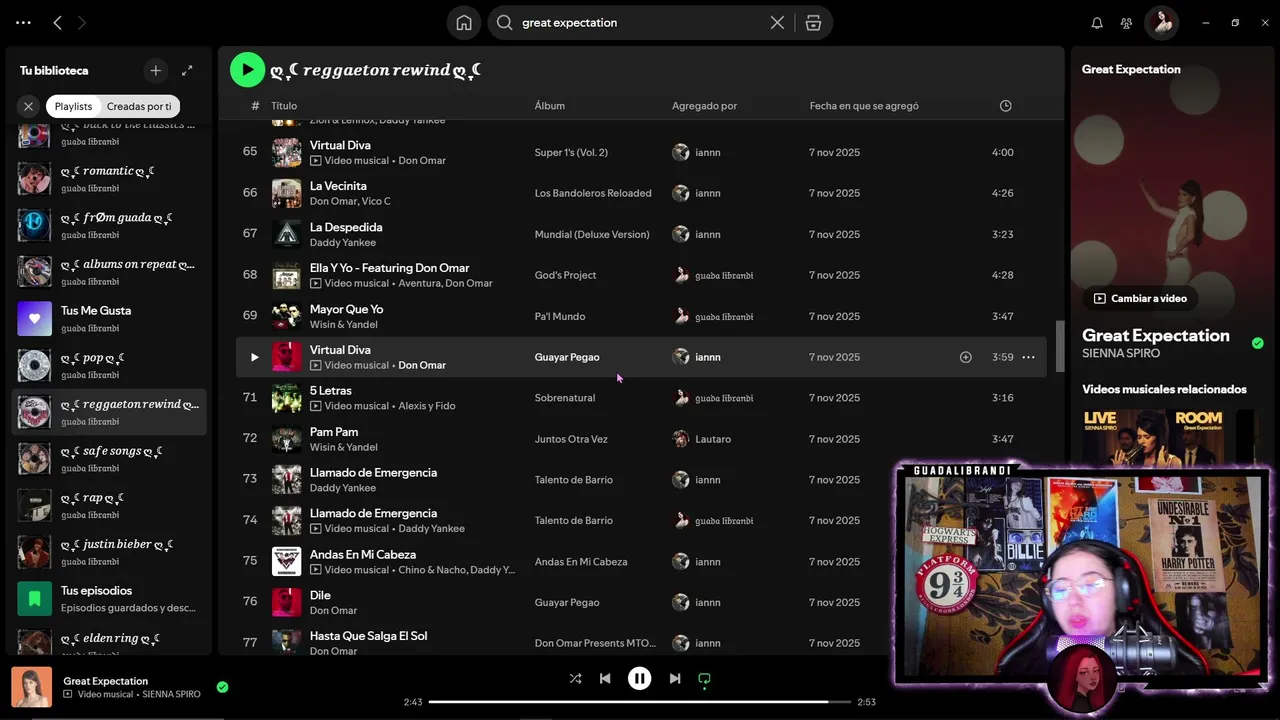Open the Browse icon in search bar
The height and width of the screenshot is (720, 1280).
pos(813,23)
